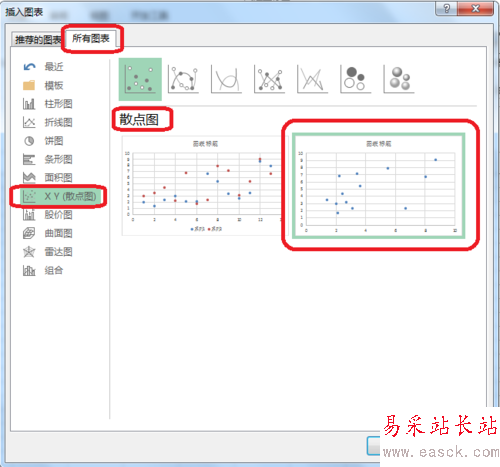Select the X Y (散点图) scatter category
The image size is (500, 467).
(x=60, y=196)
